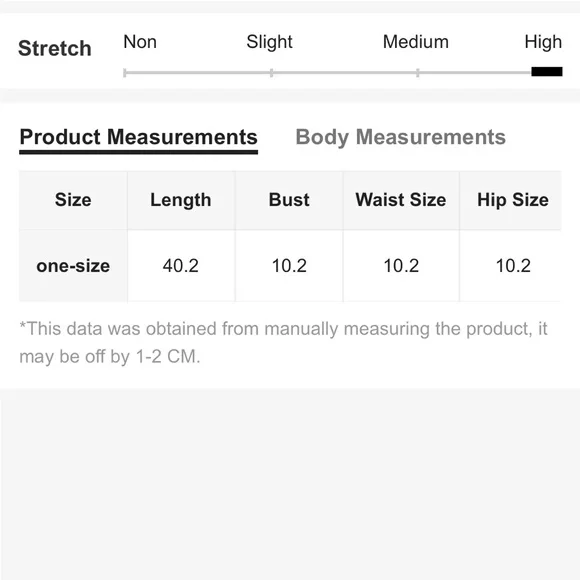Viewport: 580px width, 580px height.
Task: Click the Non stretch level label
Action: pos(140,42)
